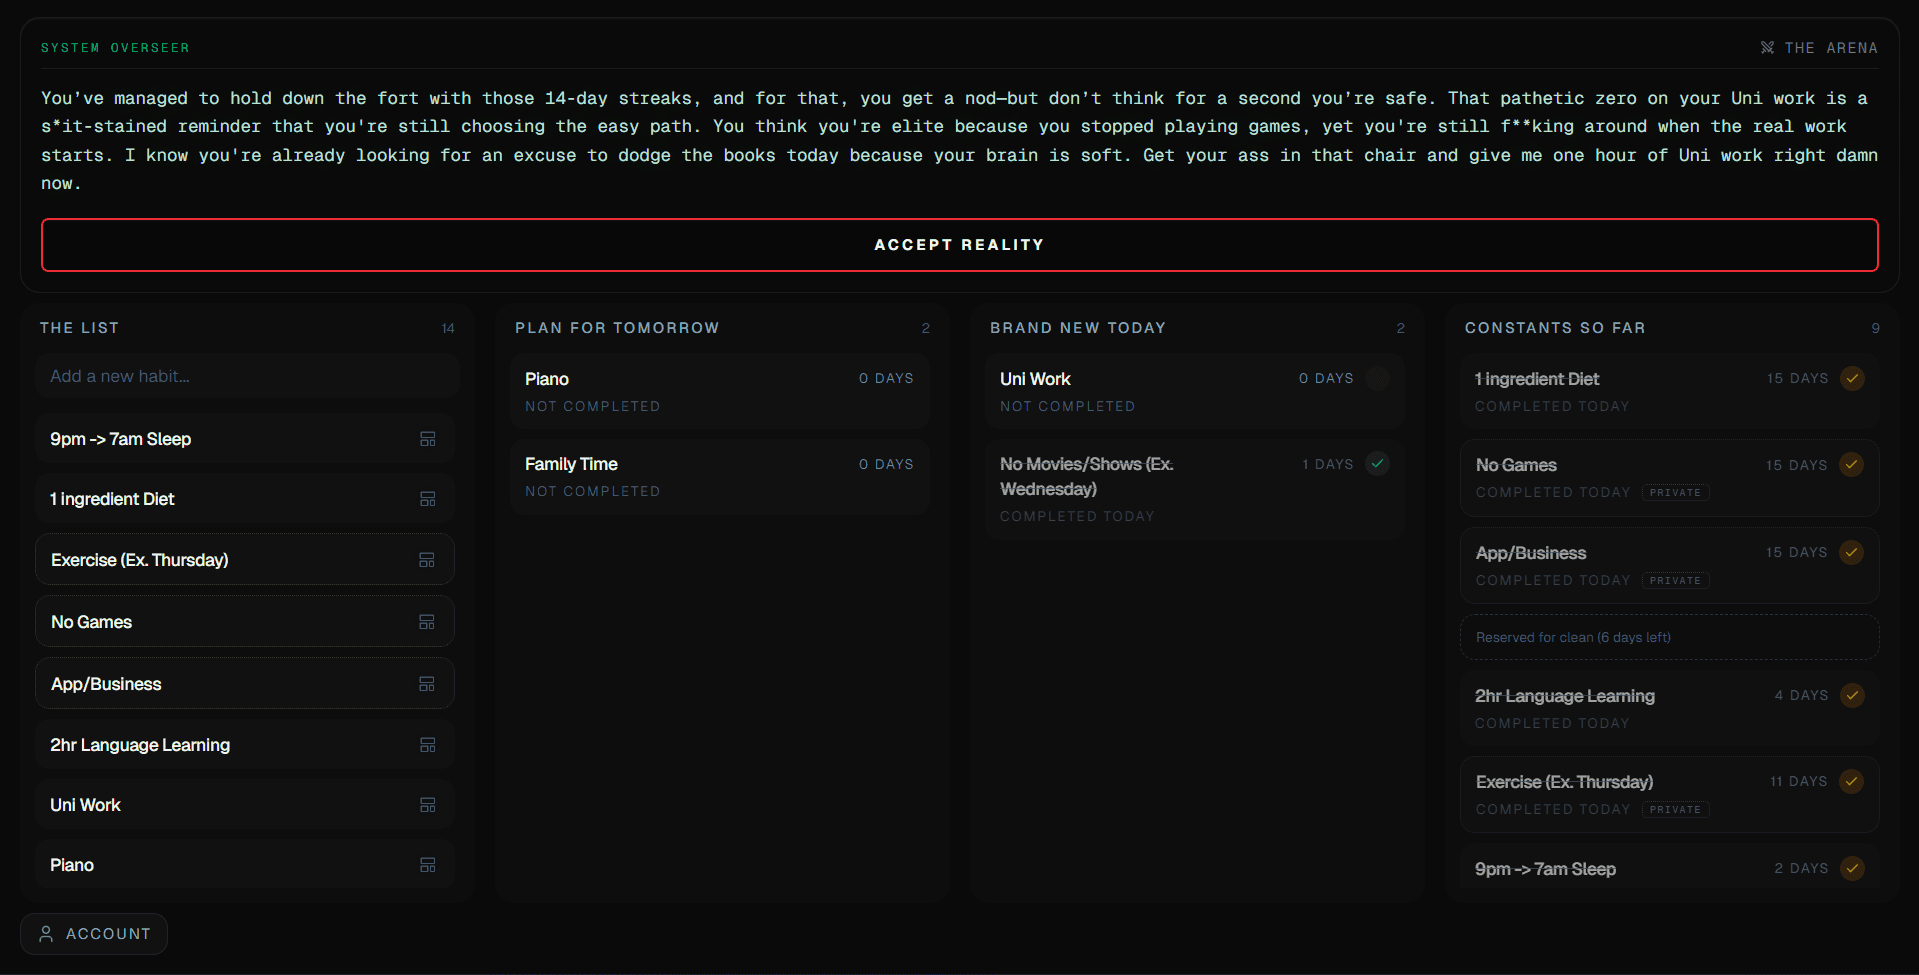Viewport: 1919px width, 975px height.
Task: Click the Constants So Far column header
Action: coord(1555,328)
